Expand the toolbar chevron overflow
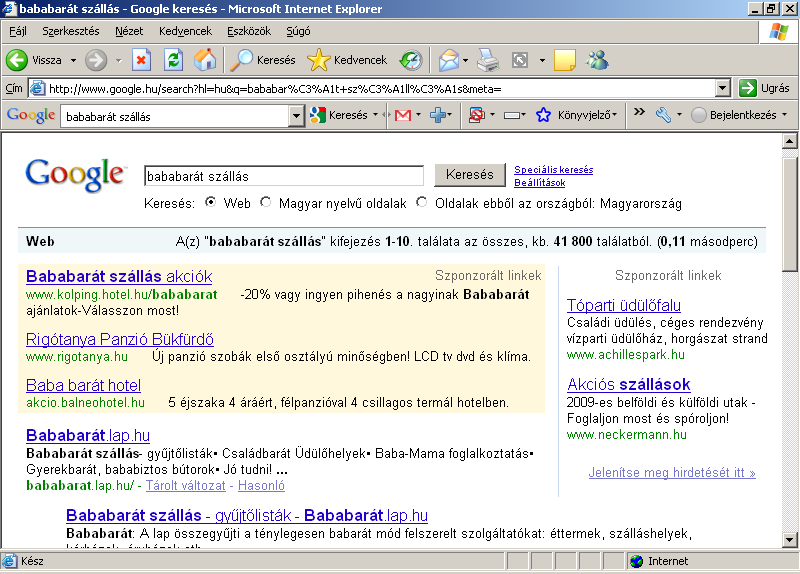 (639, 112)
